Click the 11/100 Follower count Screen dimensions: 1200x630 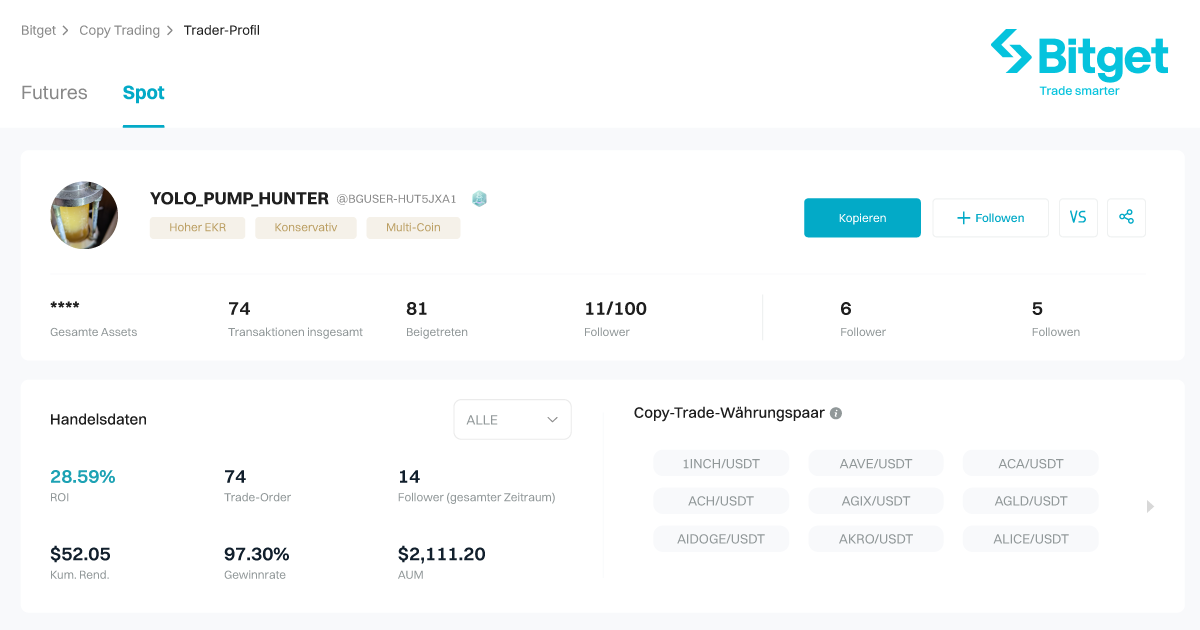tap(615, 309)
